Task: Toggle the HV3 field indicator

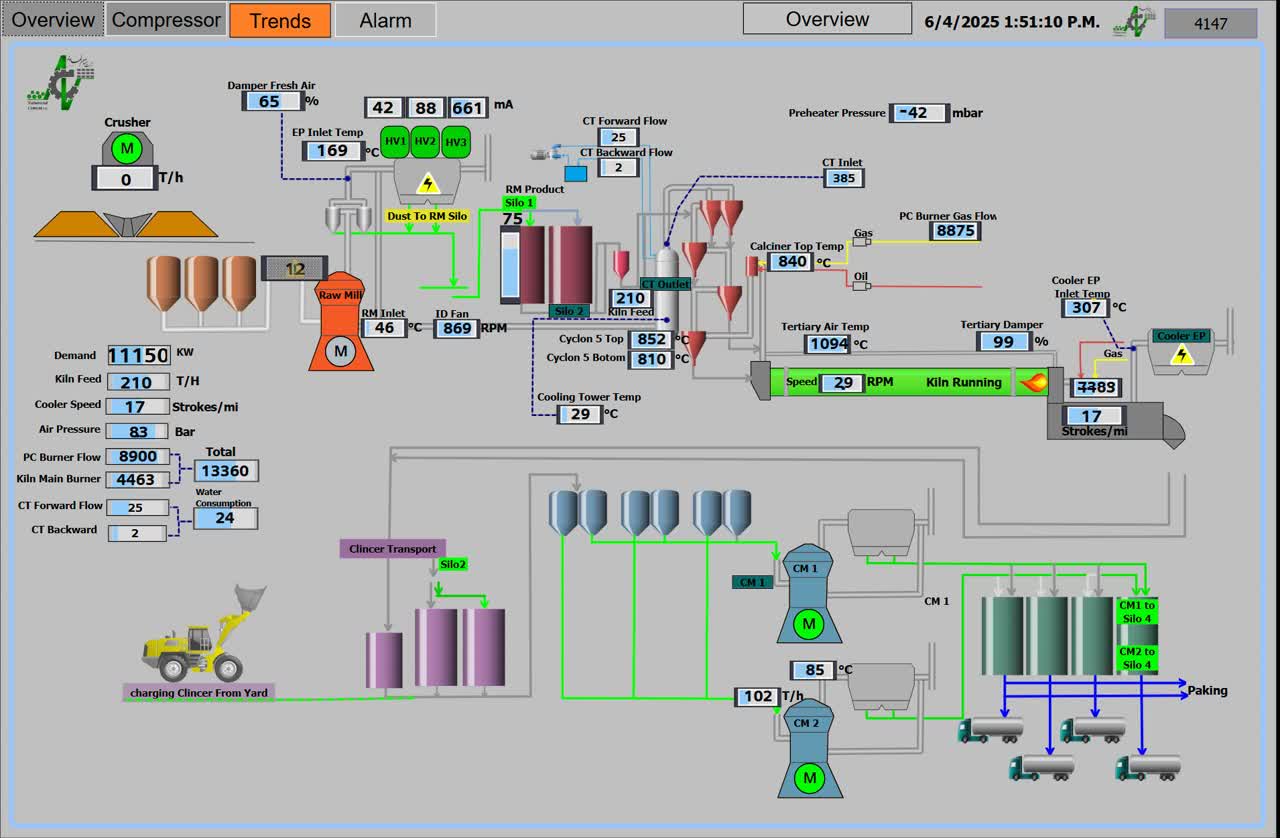Action: coord(456,142)
